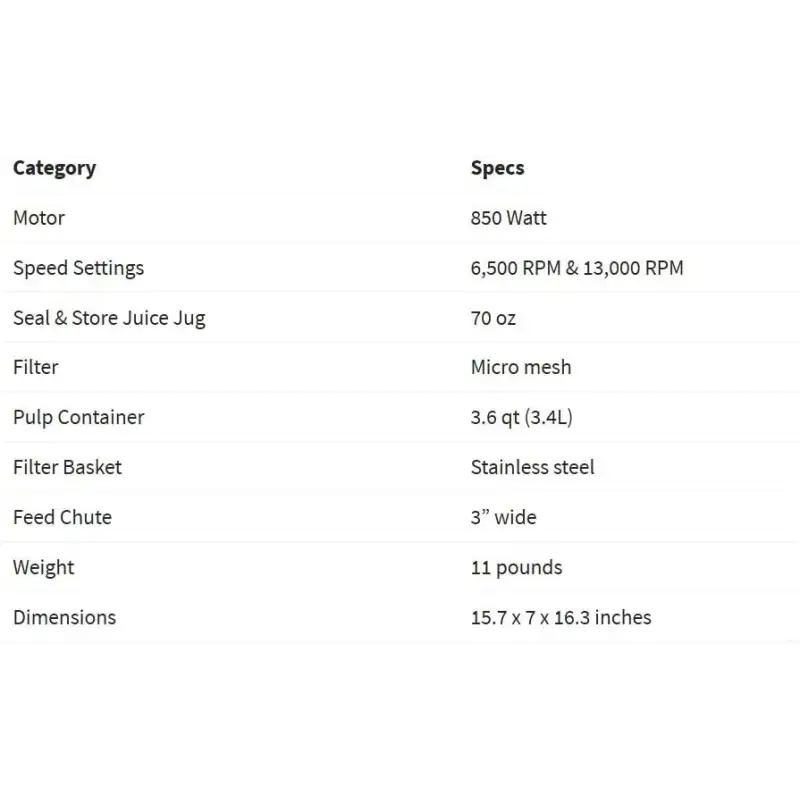800x800 pixels.
Task: Select the Pulp Container label
Action: tap(79, 417)
